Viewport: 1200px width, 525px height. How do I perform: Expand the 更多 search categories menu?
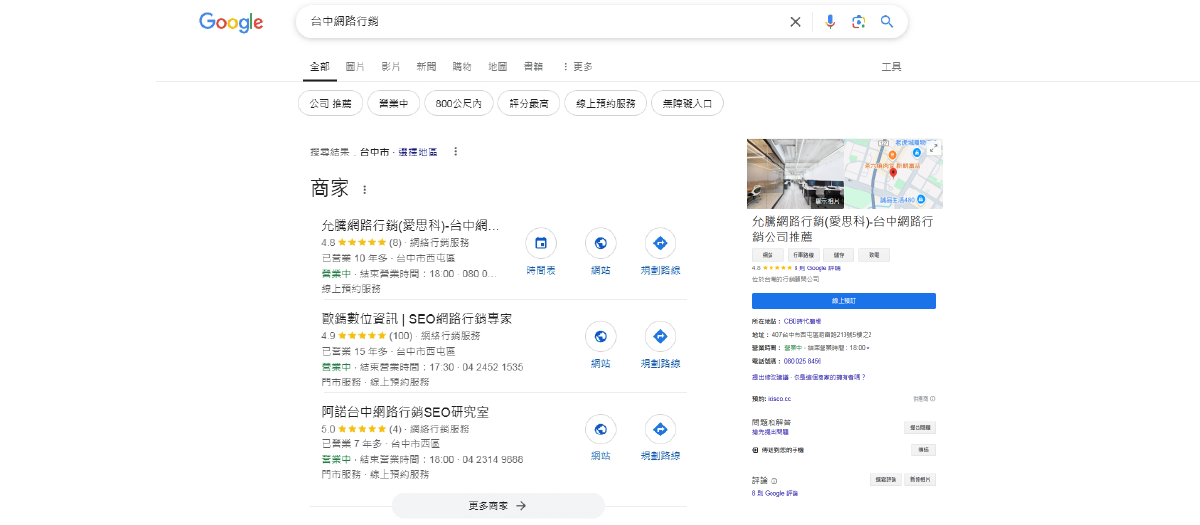[577, 67]
